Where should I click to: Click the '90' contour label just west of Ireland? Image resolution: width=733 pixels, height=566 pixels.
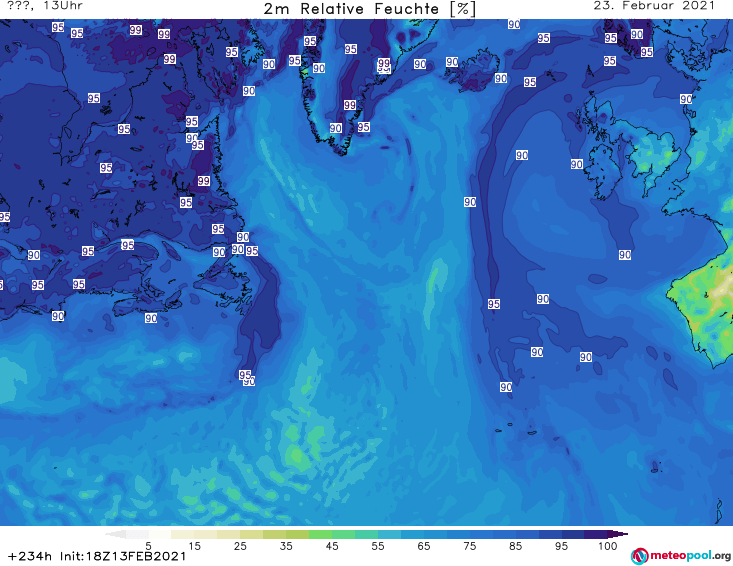[x=576, y=164]
